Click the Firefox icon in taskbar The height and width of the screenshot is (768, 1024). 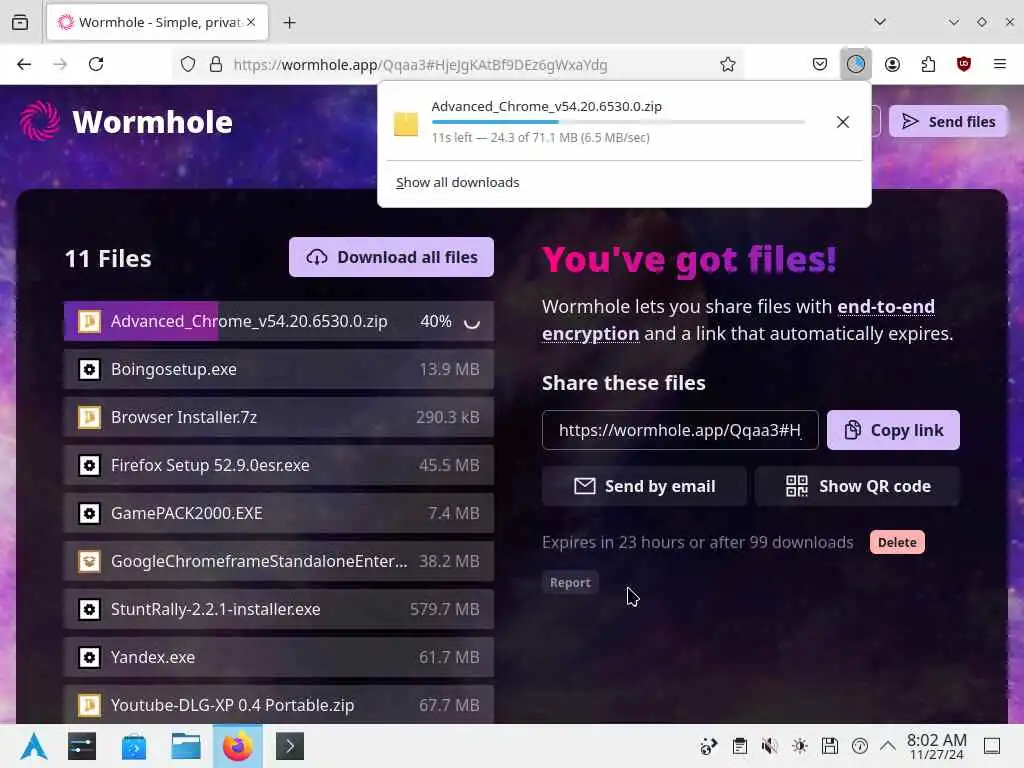238,746
